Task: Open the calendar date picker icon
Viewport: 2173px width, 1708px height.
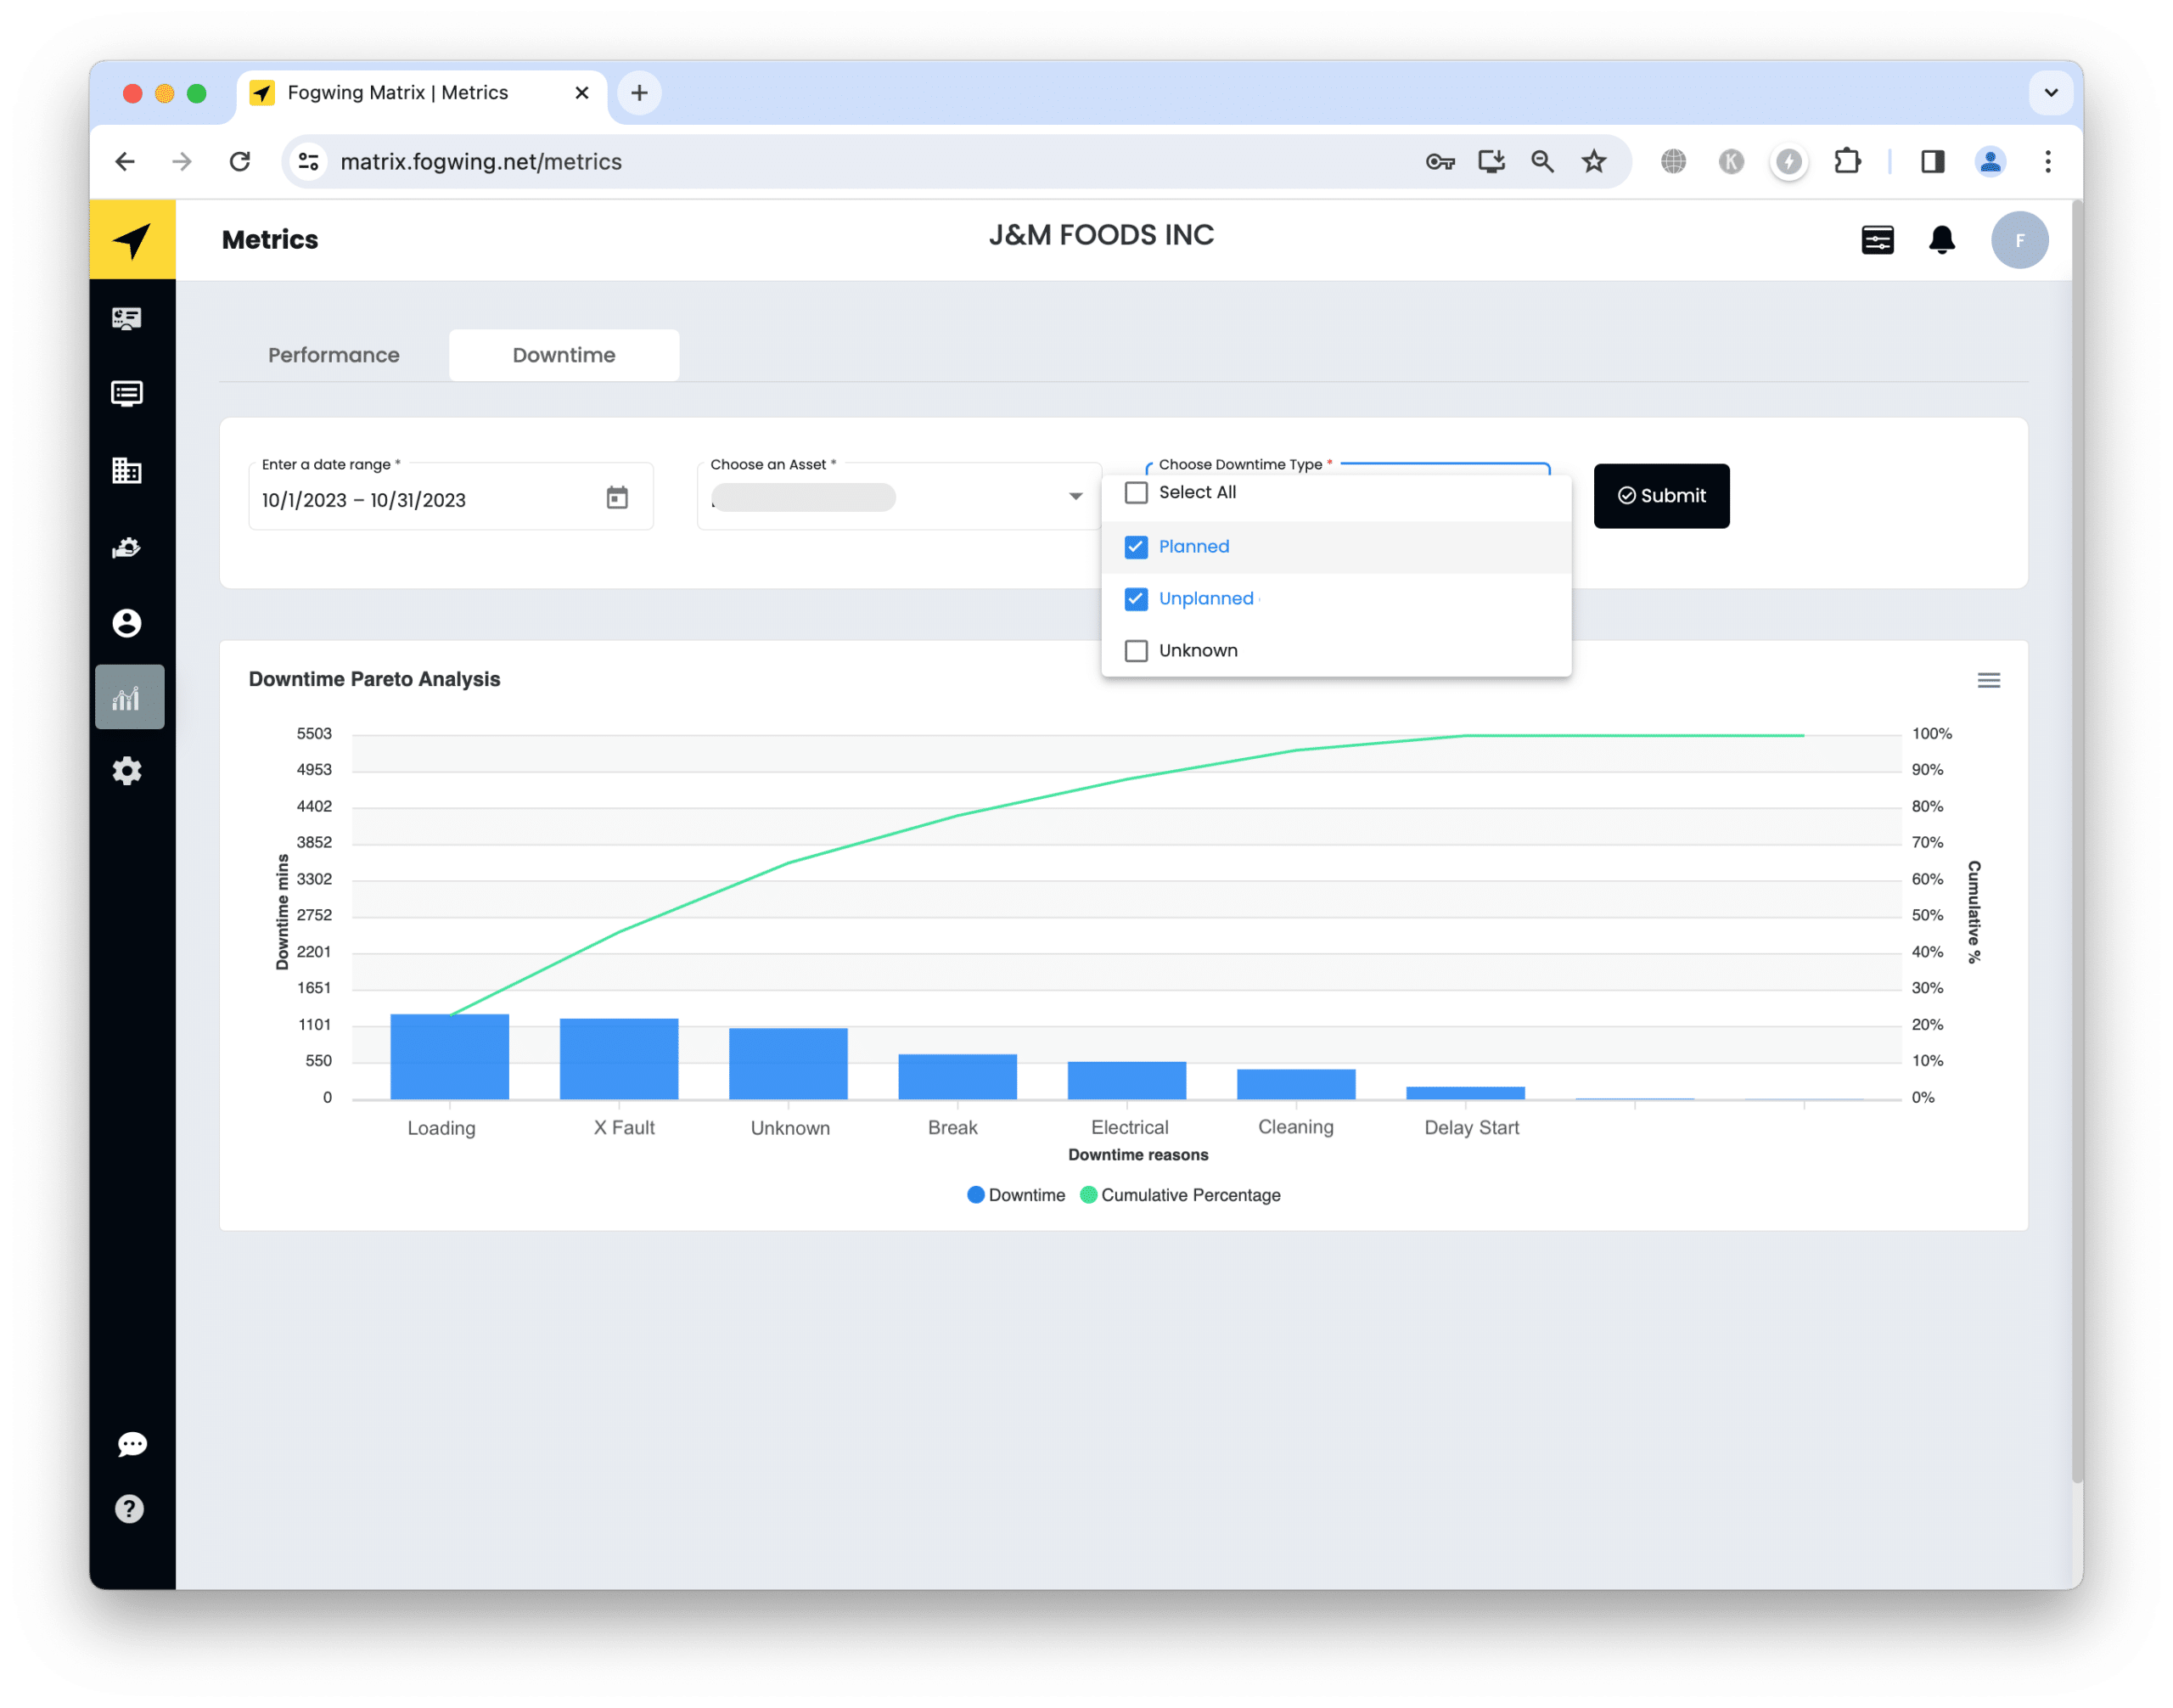Action: coord(617,498)
